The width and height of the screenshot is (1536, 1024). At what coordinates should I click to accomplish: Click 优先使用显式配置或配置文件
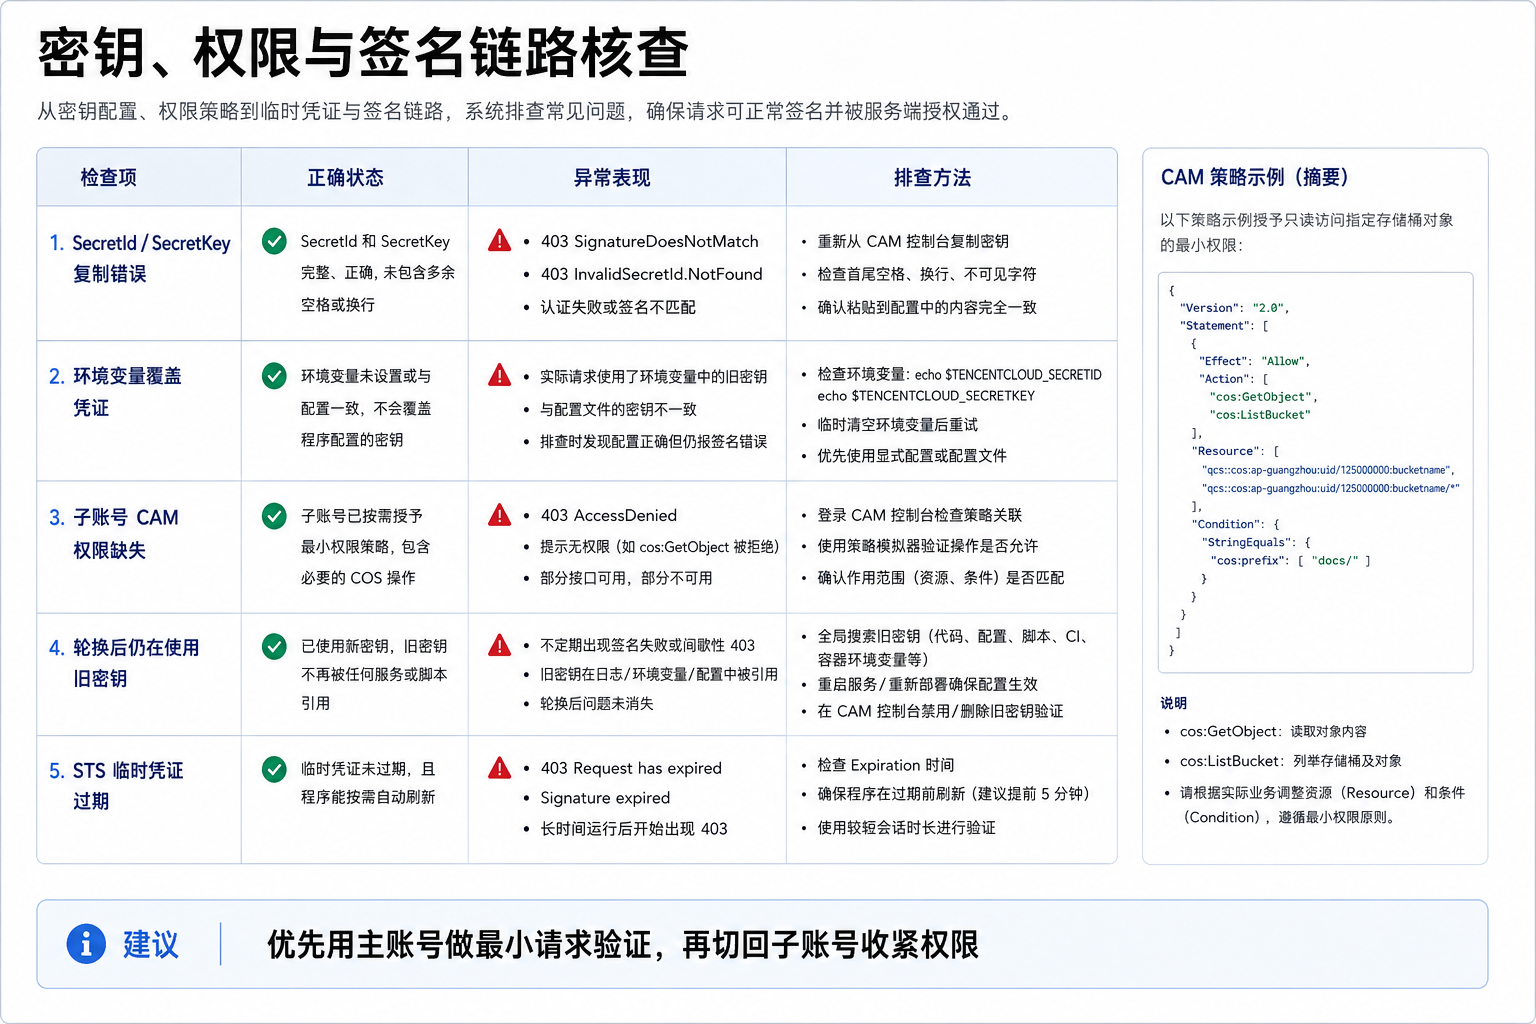[x=912, y=455]
